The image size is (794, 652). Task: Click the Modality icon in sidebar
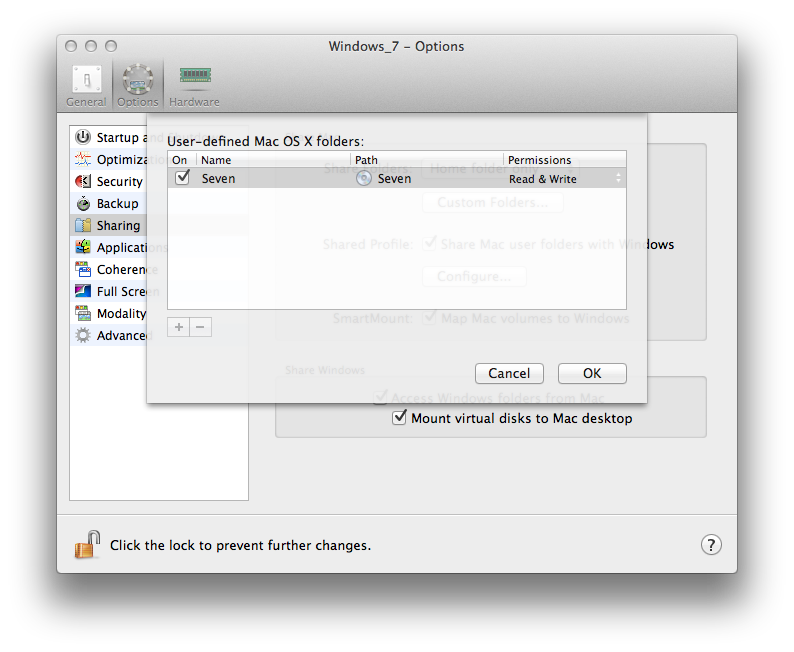tap(83, 313)
